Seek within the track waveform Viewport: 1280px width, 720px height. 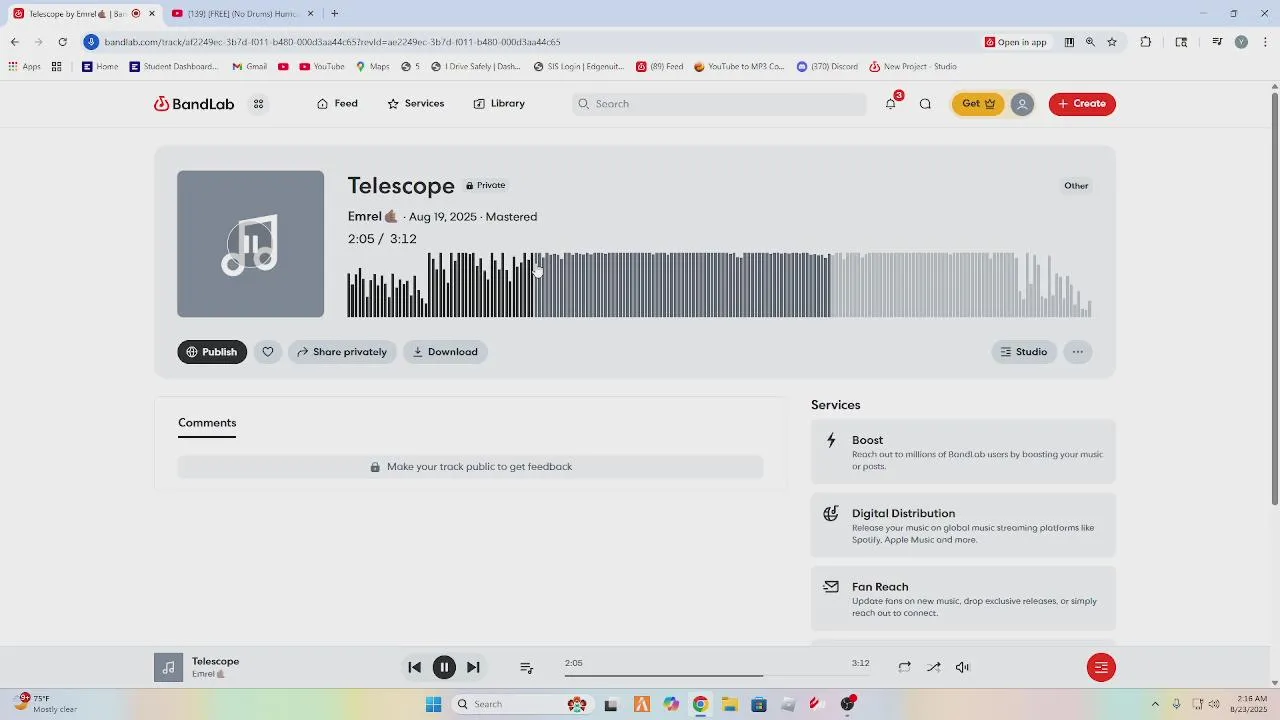pyautogui.click(x=719, y=285)
